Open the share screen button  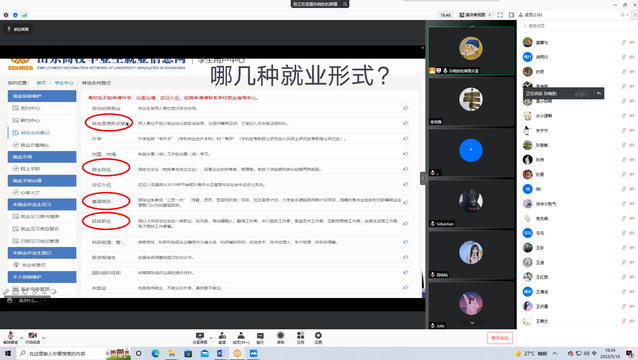pos(200,338)
